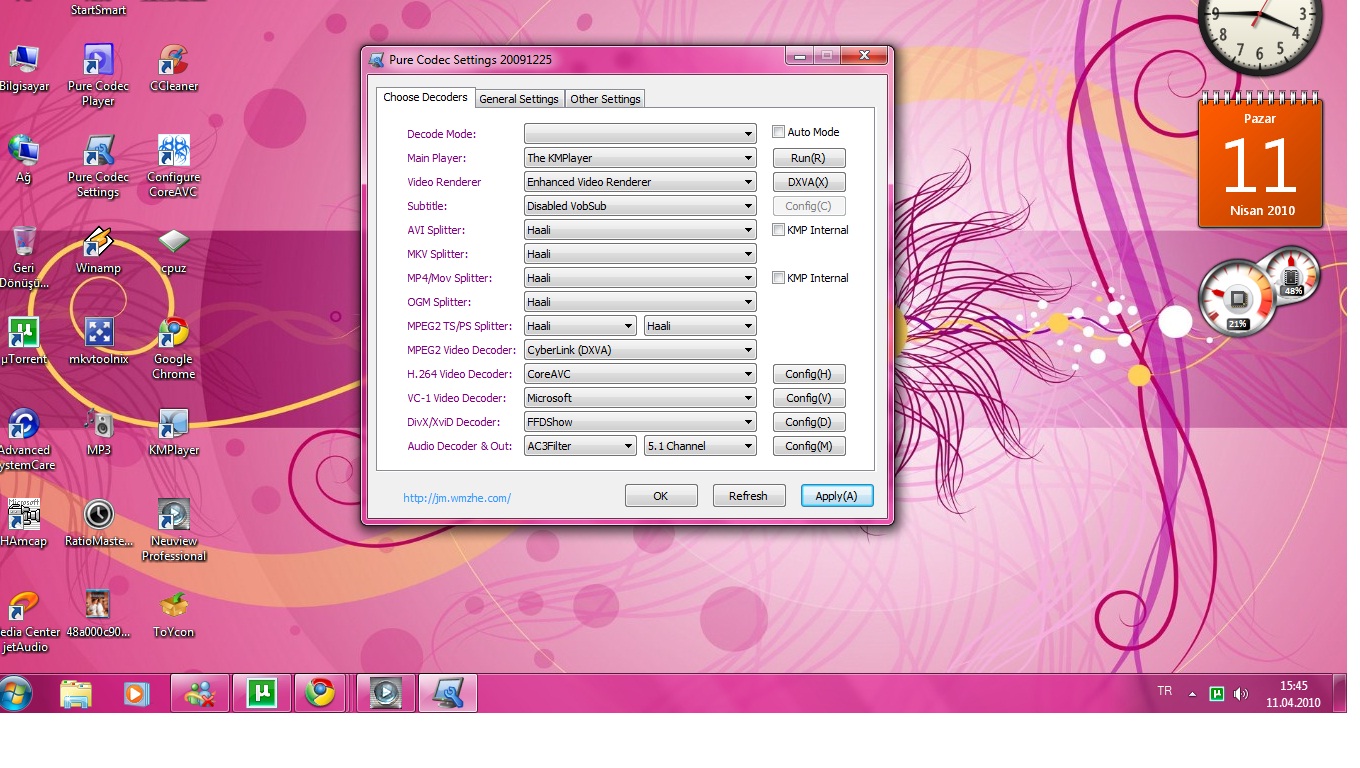The width and height of the screenshot is (1360, 768).
Task: Enable the Auto Mode checkbox
Action: tap(778, 132)
